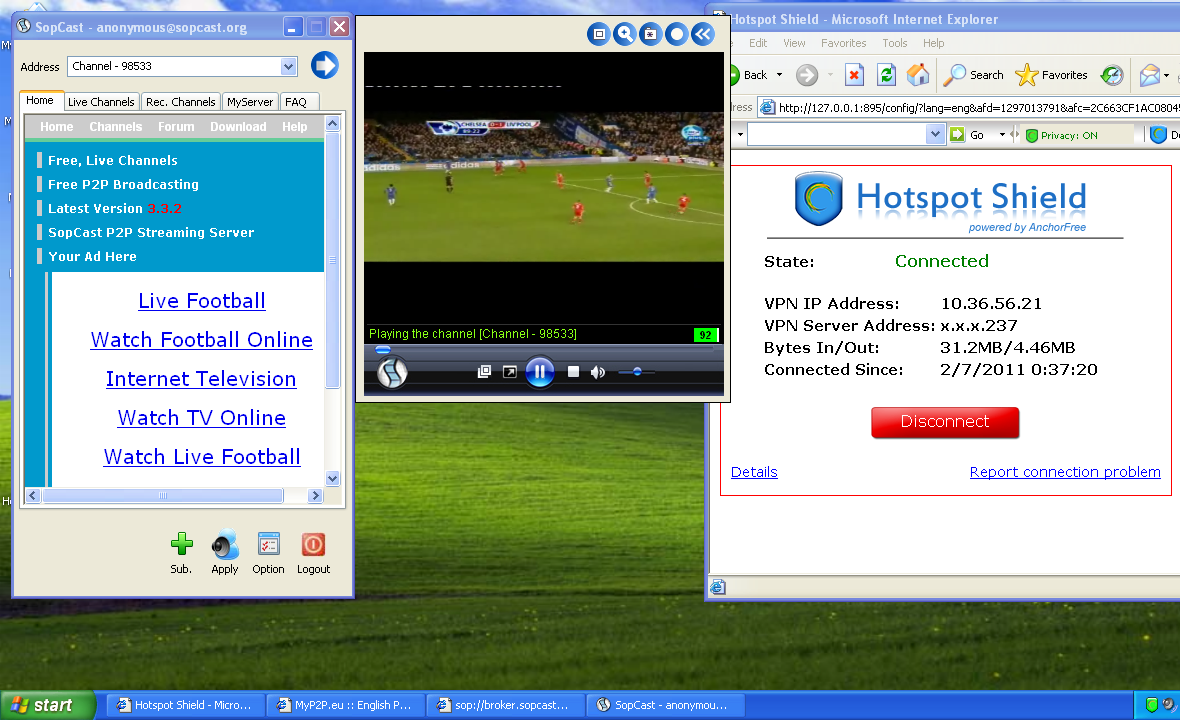The height and width of the screenshot is (720, 1180).
Task: Click Search in the Internet Explorer toolbar
Action: (974, 74)
